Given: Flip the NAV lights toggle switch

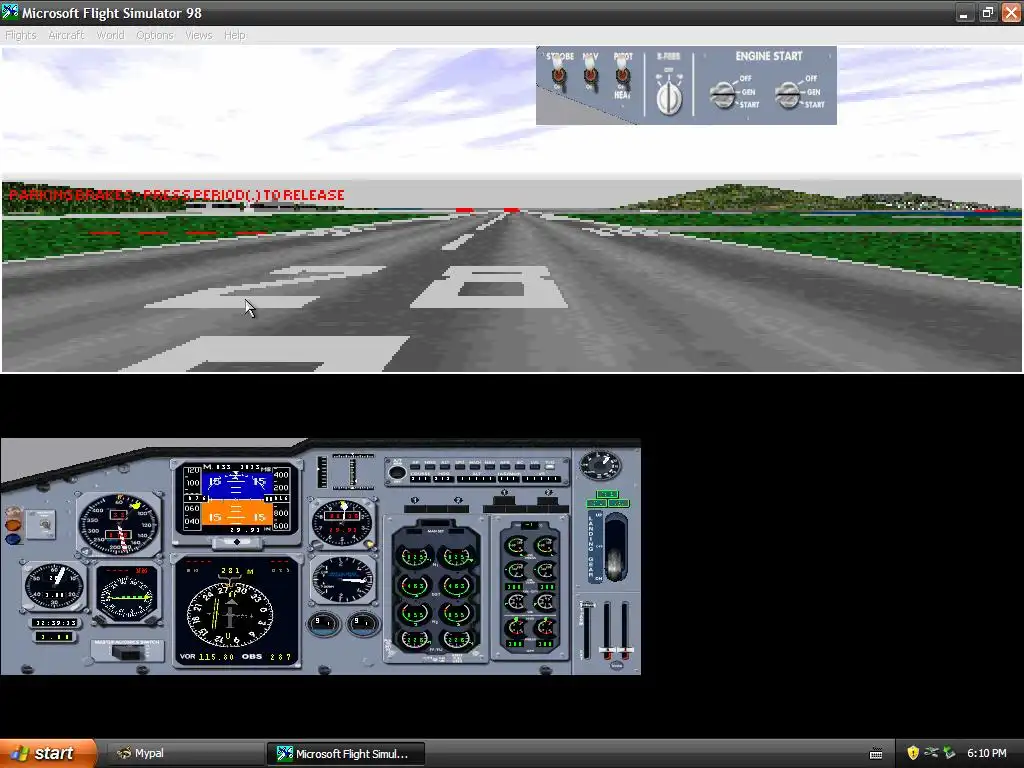Looking at the screenshot, I should point(591,76).
